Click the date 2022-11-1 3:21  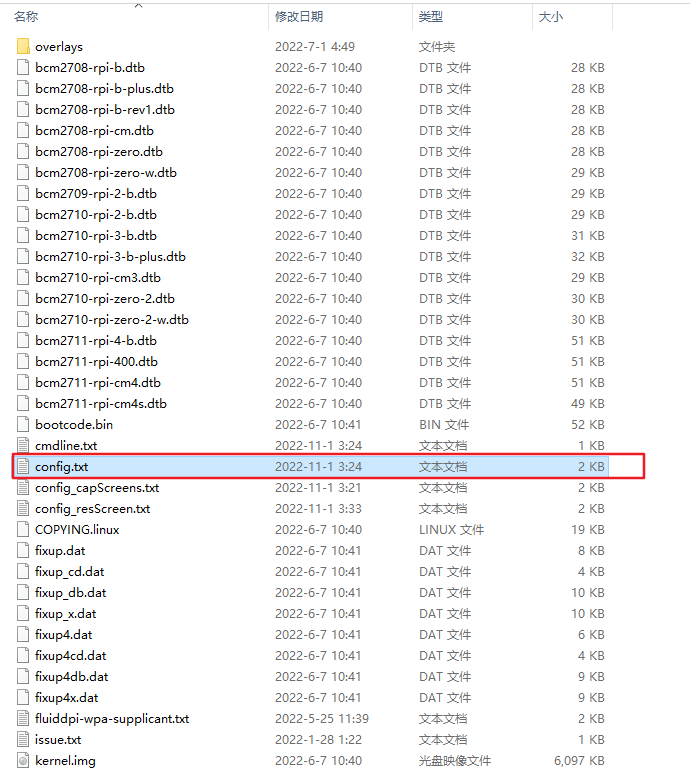coord(318,488)
